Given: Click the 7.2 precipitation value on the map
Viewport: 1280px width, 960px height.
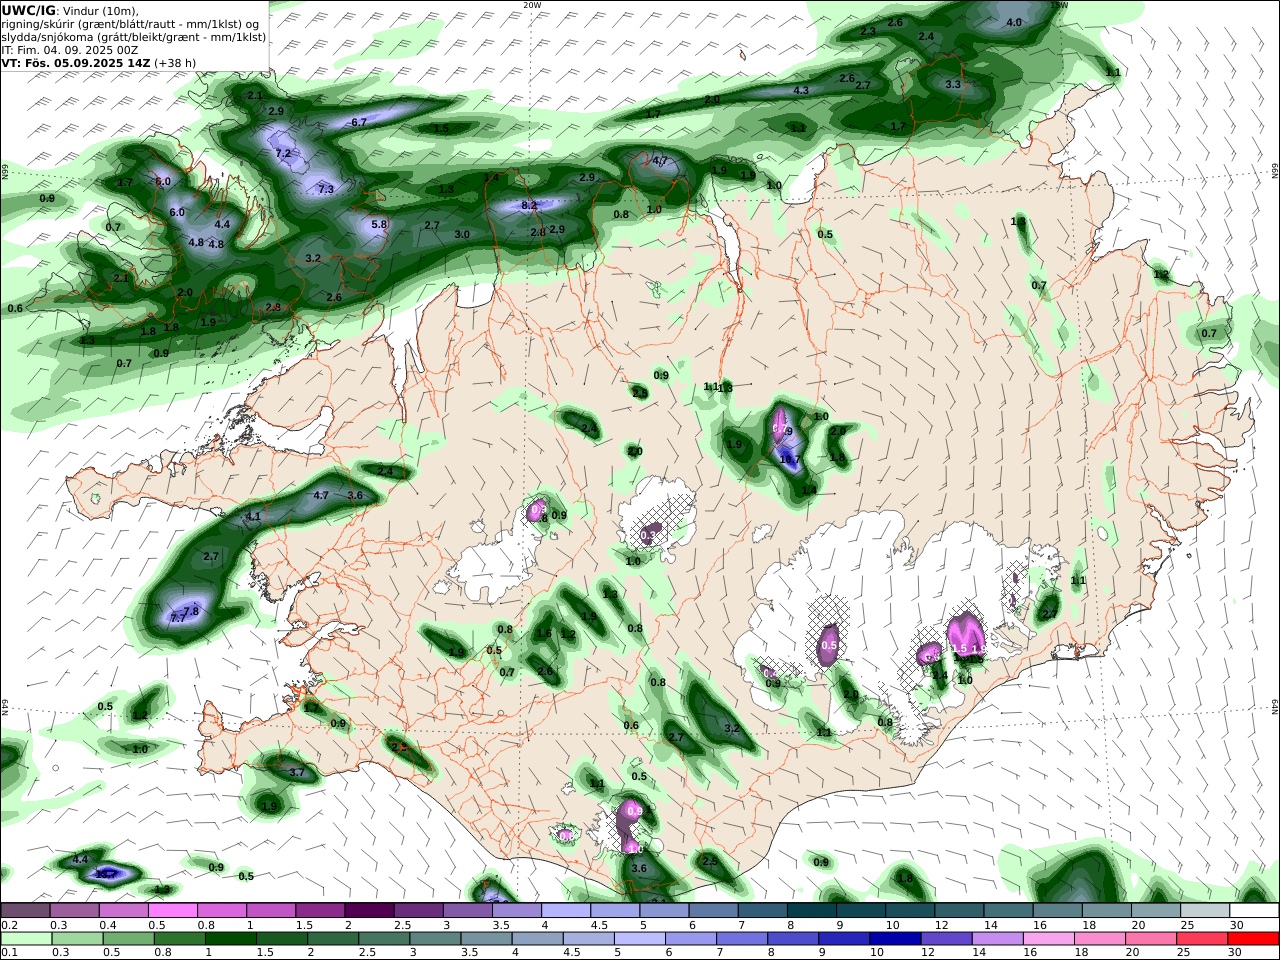Looking at the screenshot, I should coord(283,153).
